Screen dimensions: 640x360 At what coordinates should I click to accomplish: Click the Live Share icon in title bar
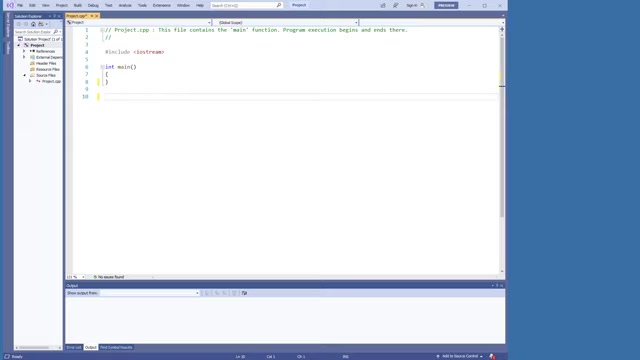[x=383, y=5]
